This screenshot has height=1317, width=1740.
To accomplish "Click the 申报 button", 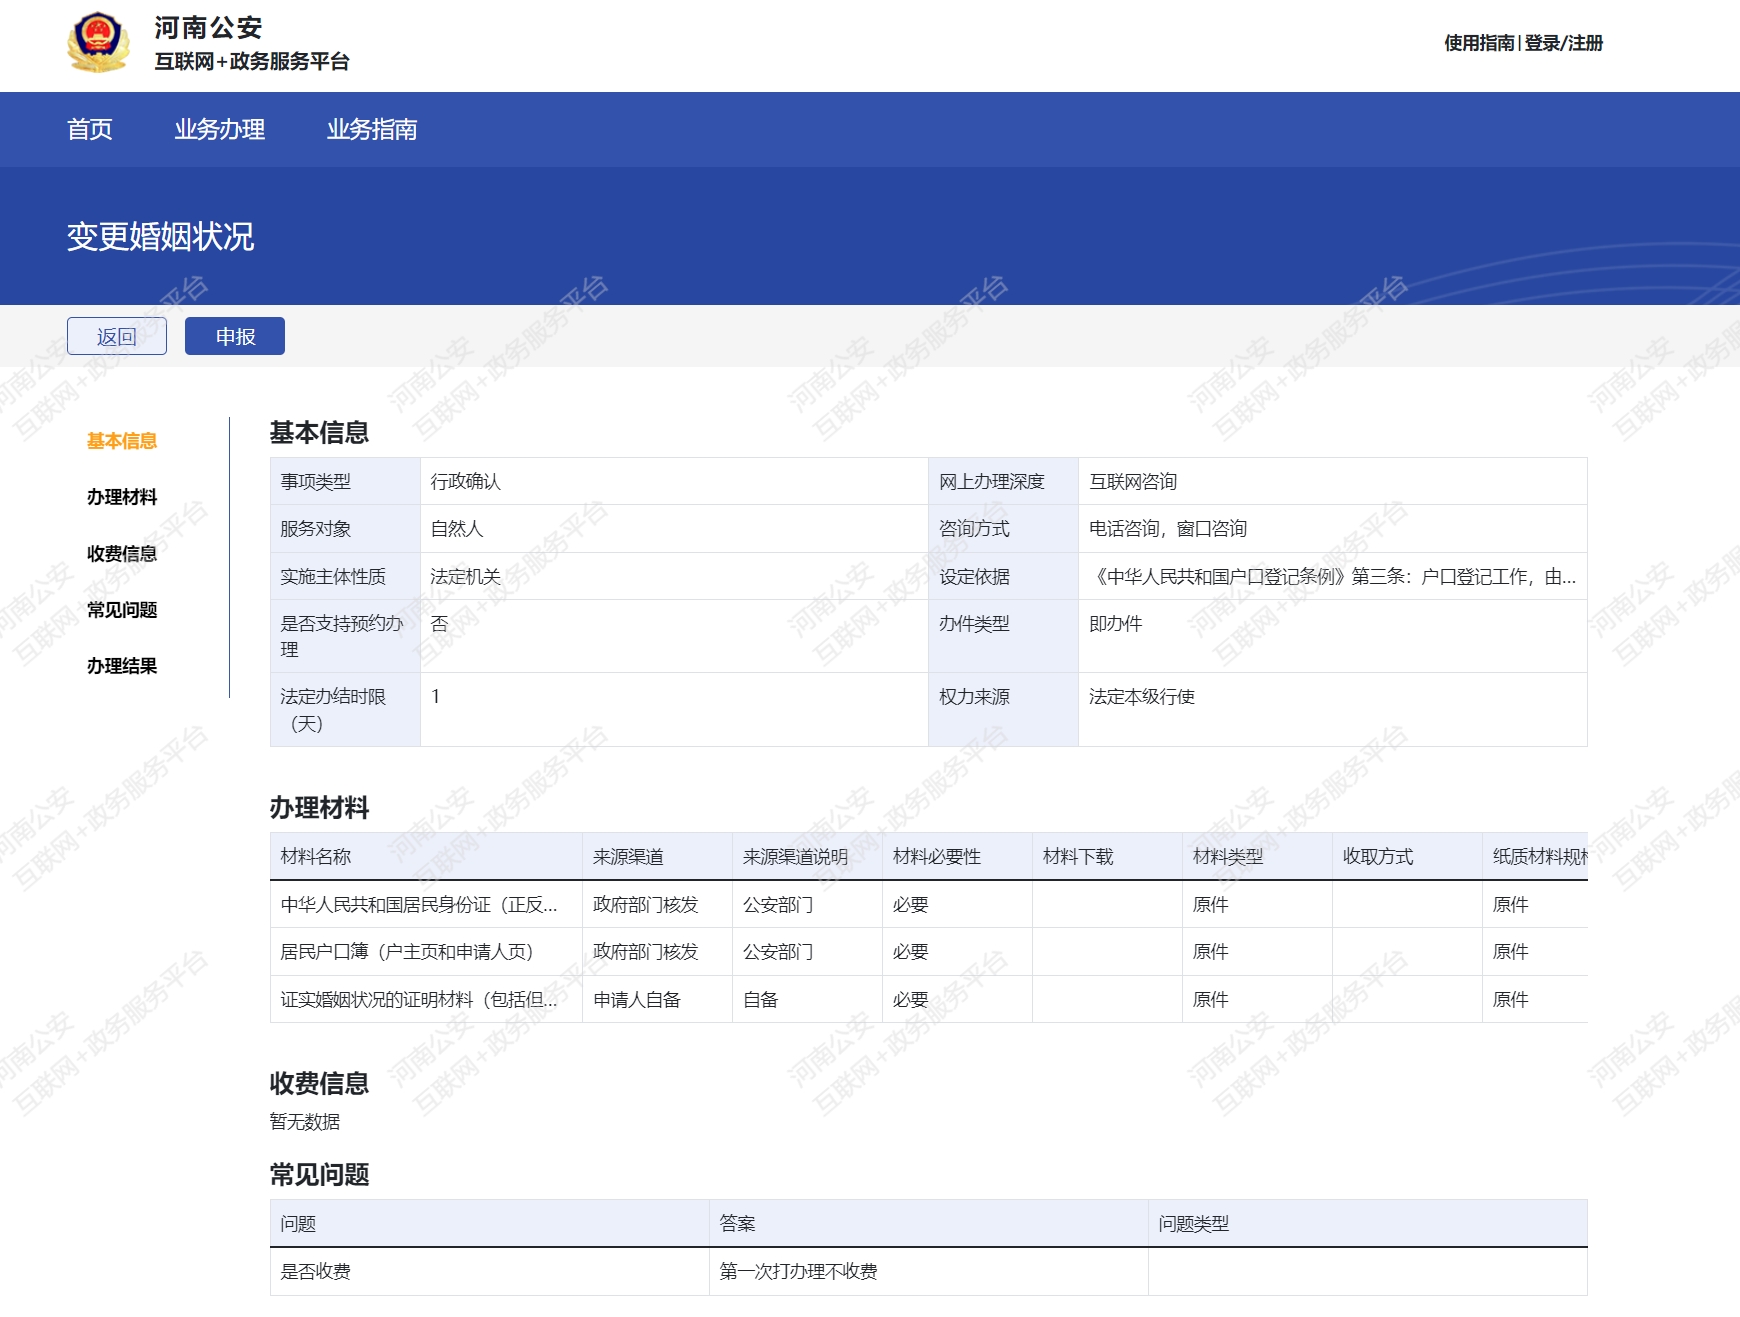I will 235,337.
